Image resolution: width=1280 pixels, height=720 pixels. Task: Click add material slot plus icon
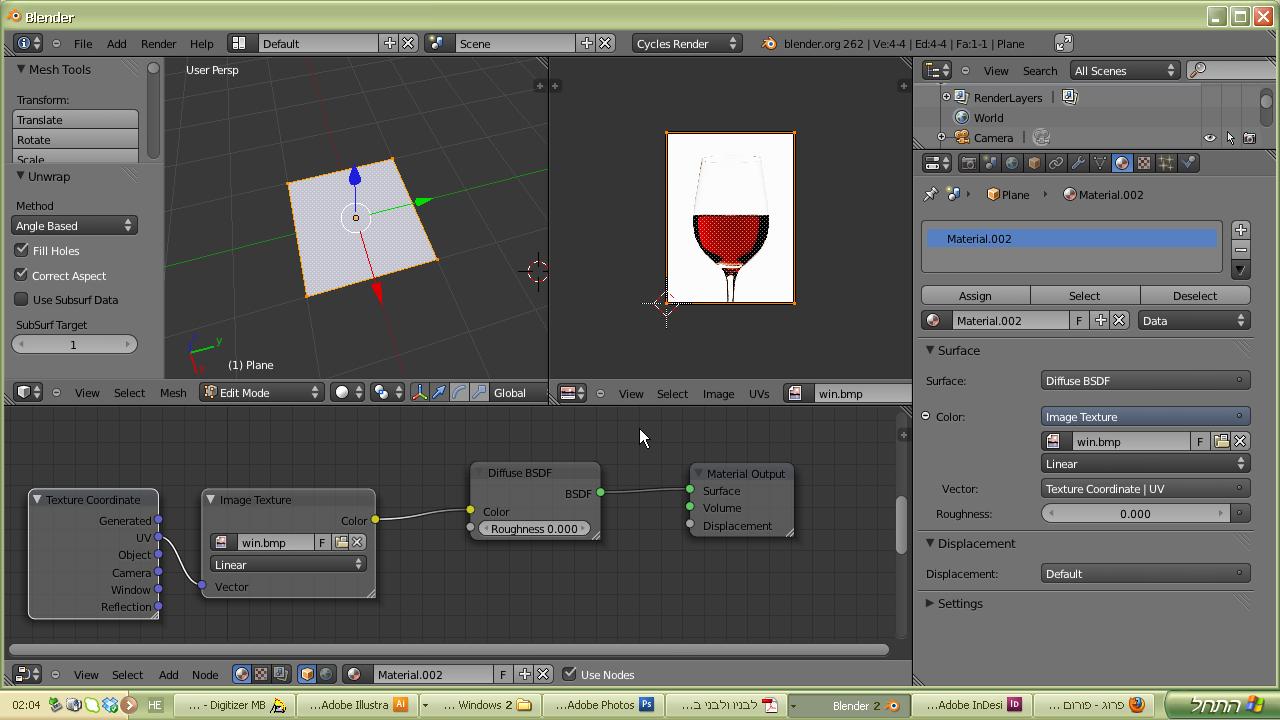1241,230
